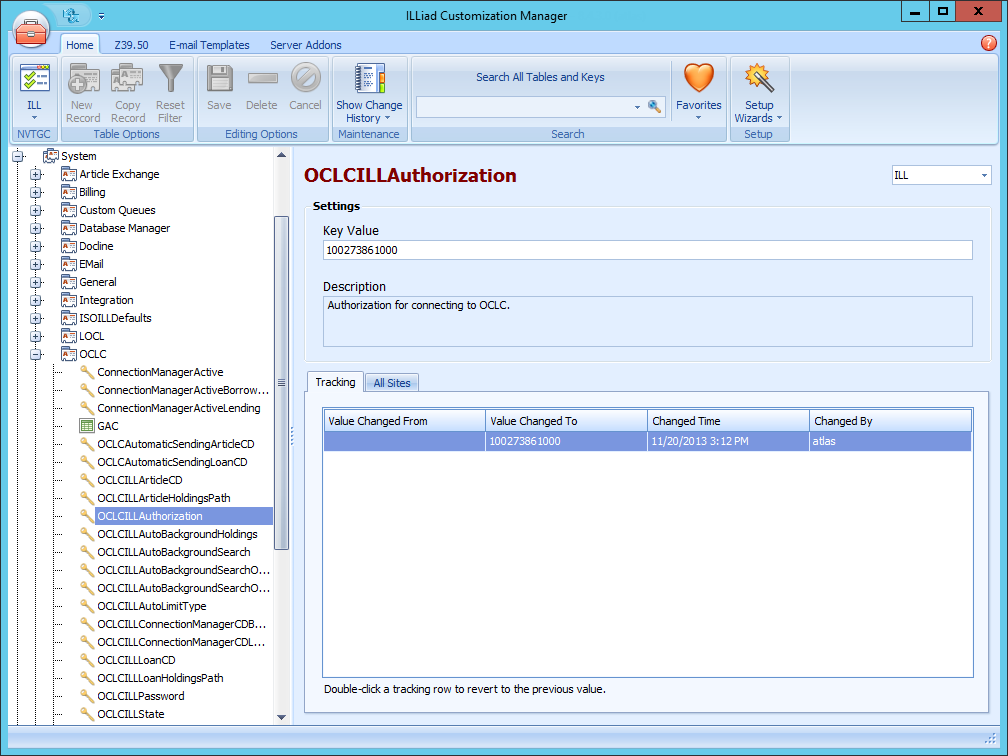The image size is (1008, 756).
Task: Collapse the OCLC tree branch
Action: (x=36, y=354)
